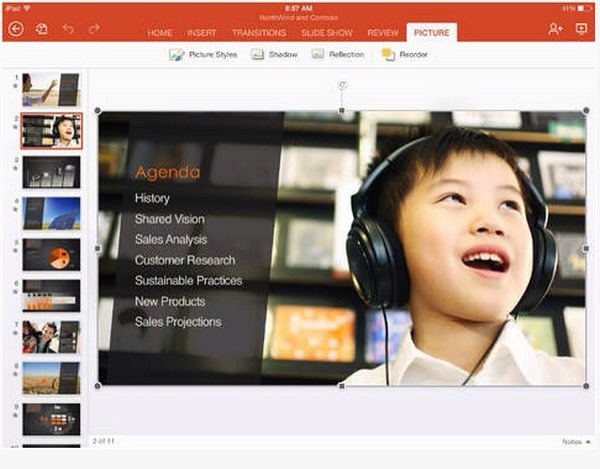
Task: Click the 'Customer Research' agenda item
Action: pyautogui.click(x=185, y=260)
